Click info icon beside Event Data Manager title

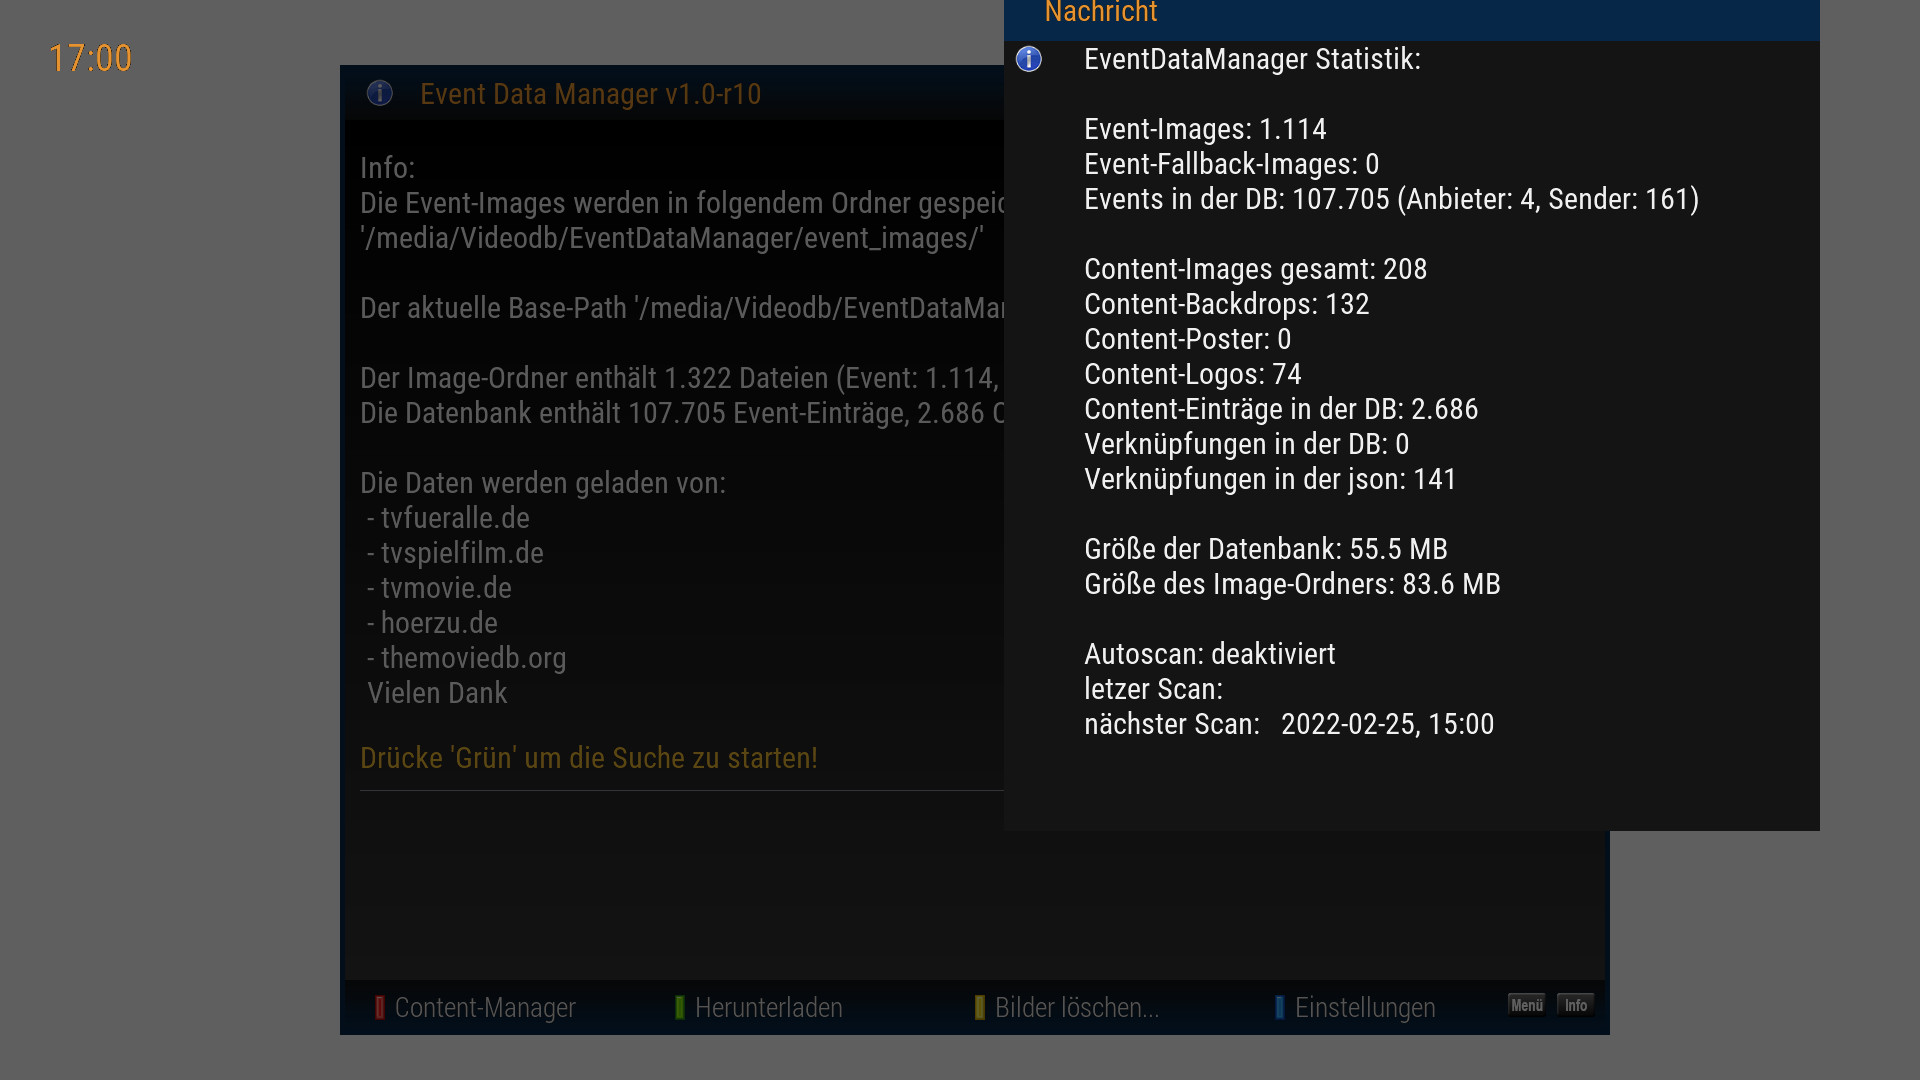[380, 93]
